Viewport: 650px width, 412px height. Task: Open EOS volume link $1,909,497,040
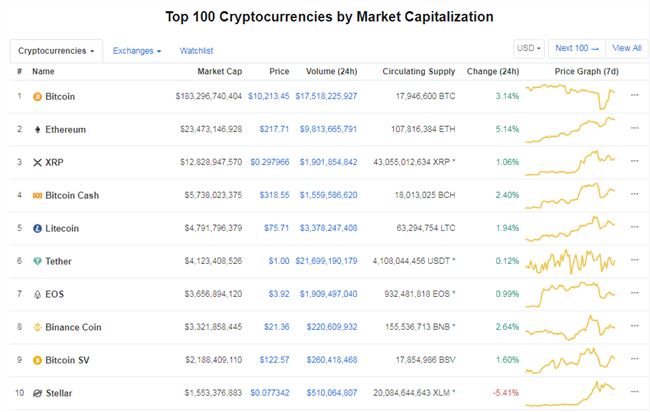point(328,294)
